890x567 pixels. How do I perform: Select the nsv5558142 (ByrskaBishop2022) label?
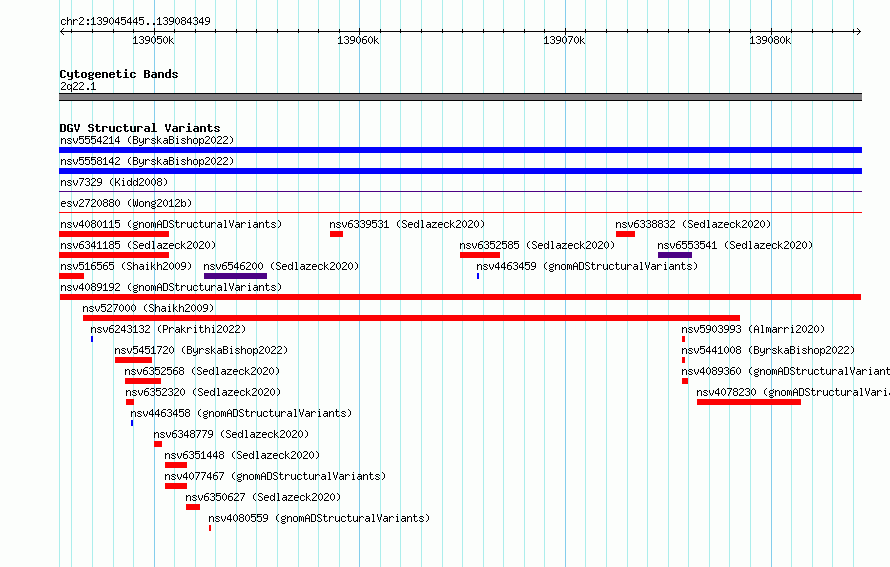(x=147, y=161)
